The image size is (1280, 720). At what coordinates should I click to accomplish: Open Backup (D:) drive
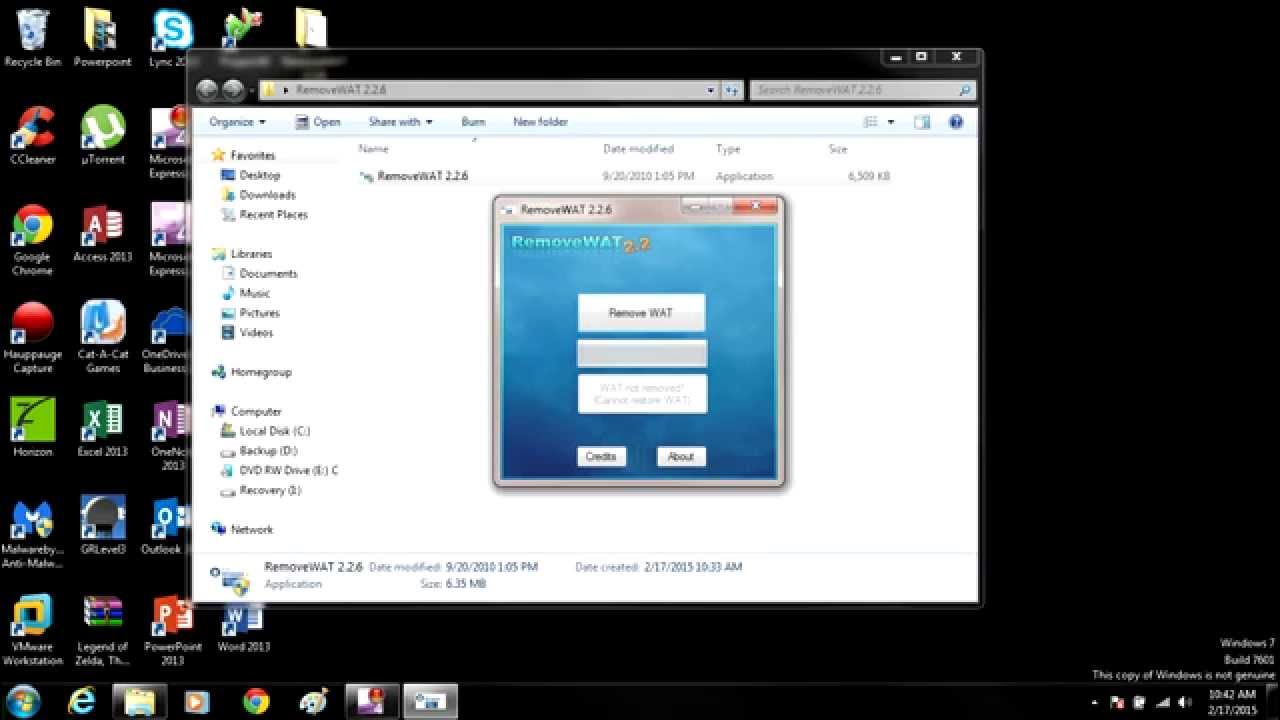tap(268, 451)
